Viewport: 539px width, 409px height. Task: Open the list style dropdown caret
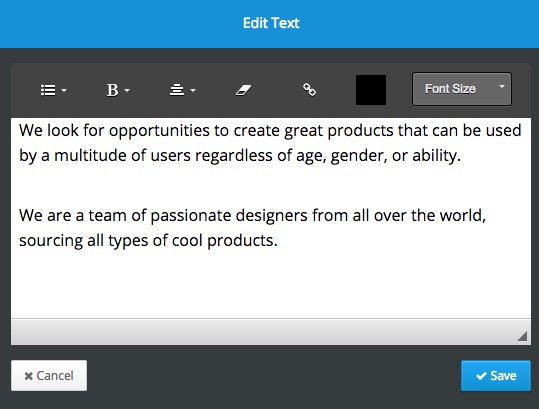[x=64, y=90]
